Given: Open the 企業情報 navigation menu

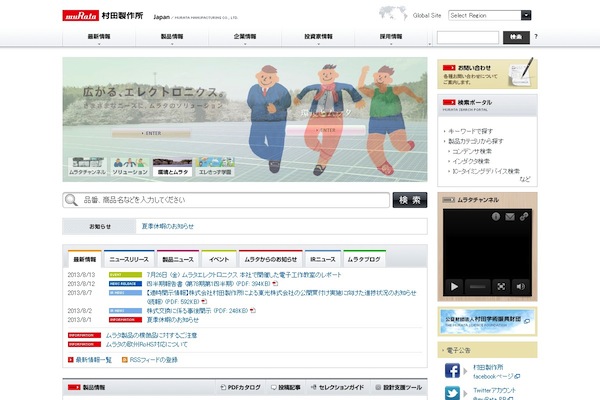Looking at the screenshot, I should coord(245,37).
